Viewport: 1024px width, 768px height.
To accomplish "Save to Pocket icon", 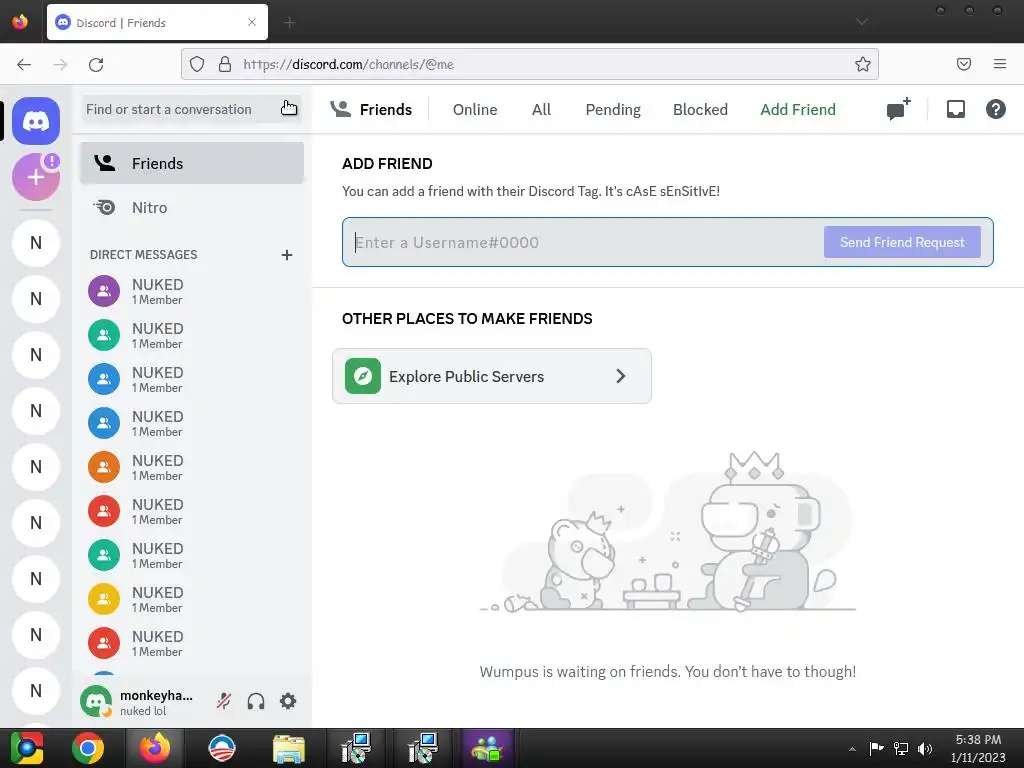I will click(964, 64).
